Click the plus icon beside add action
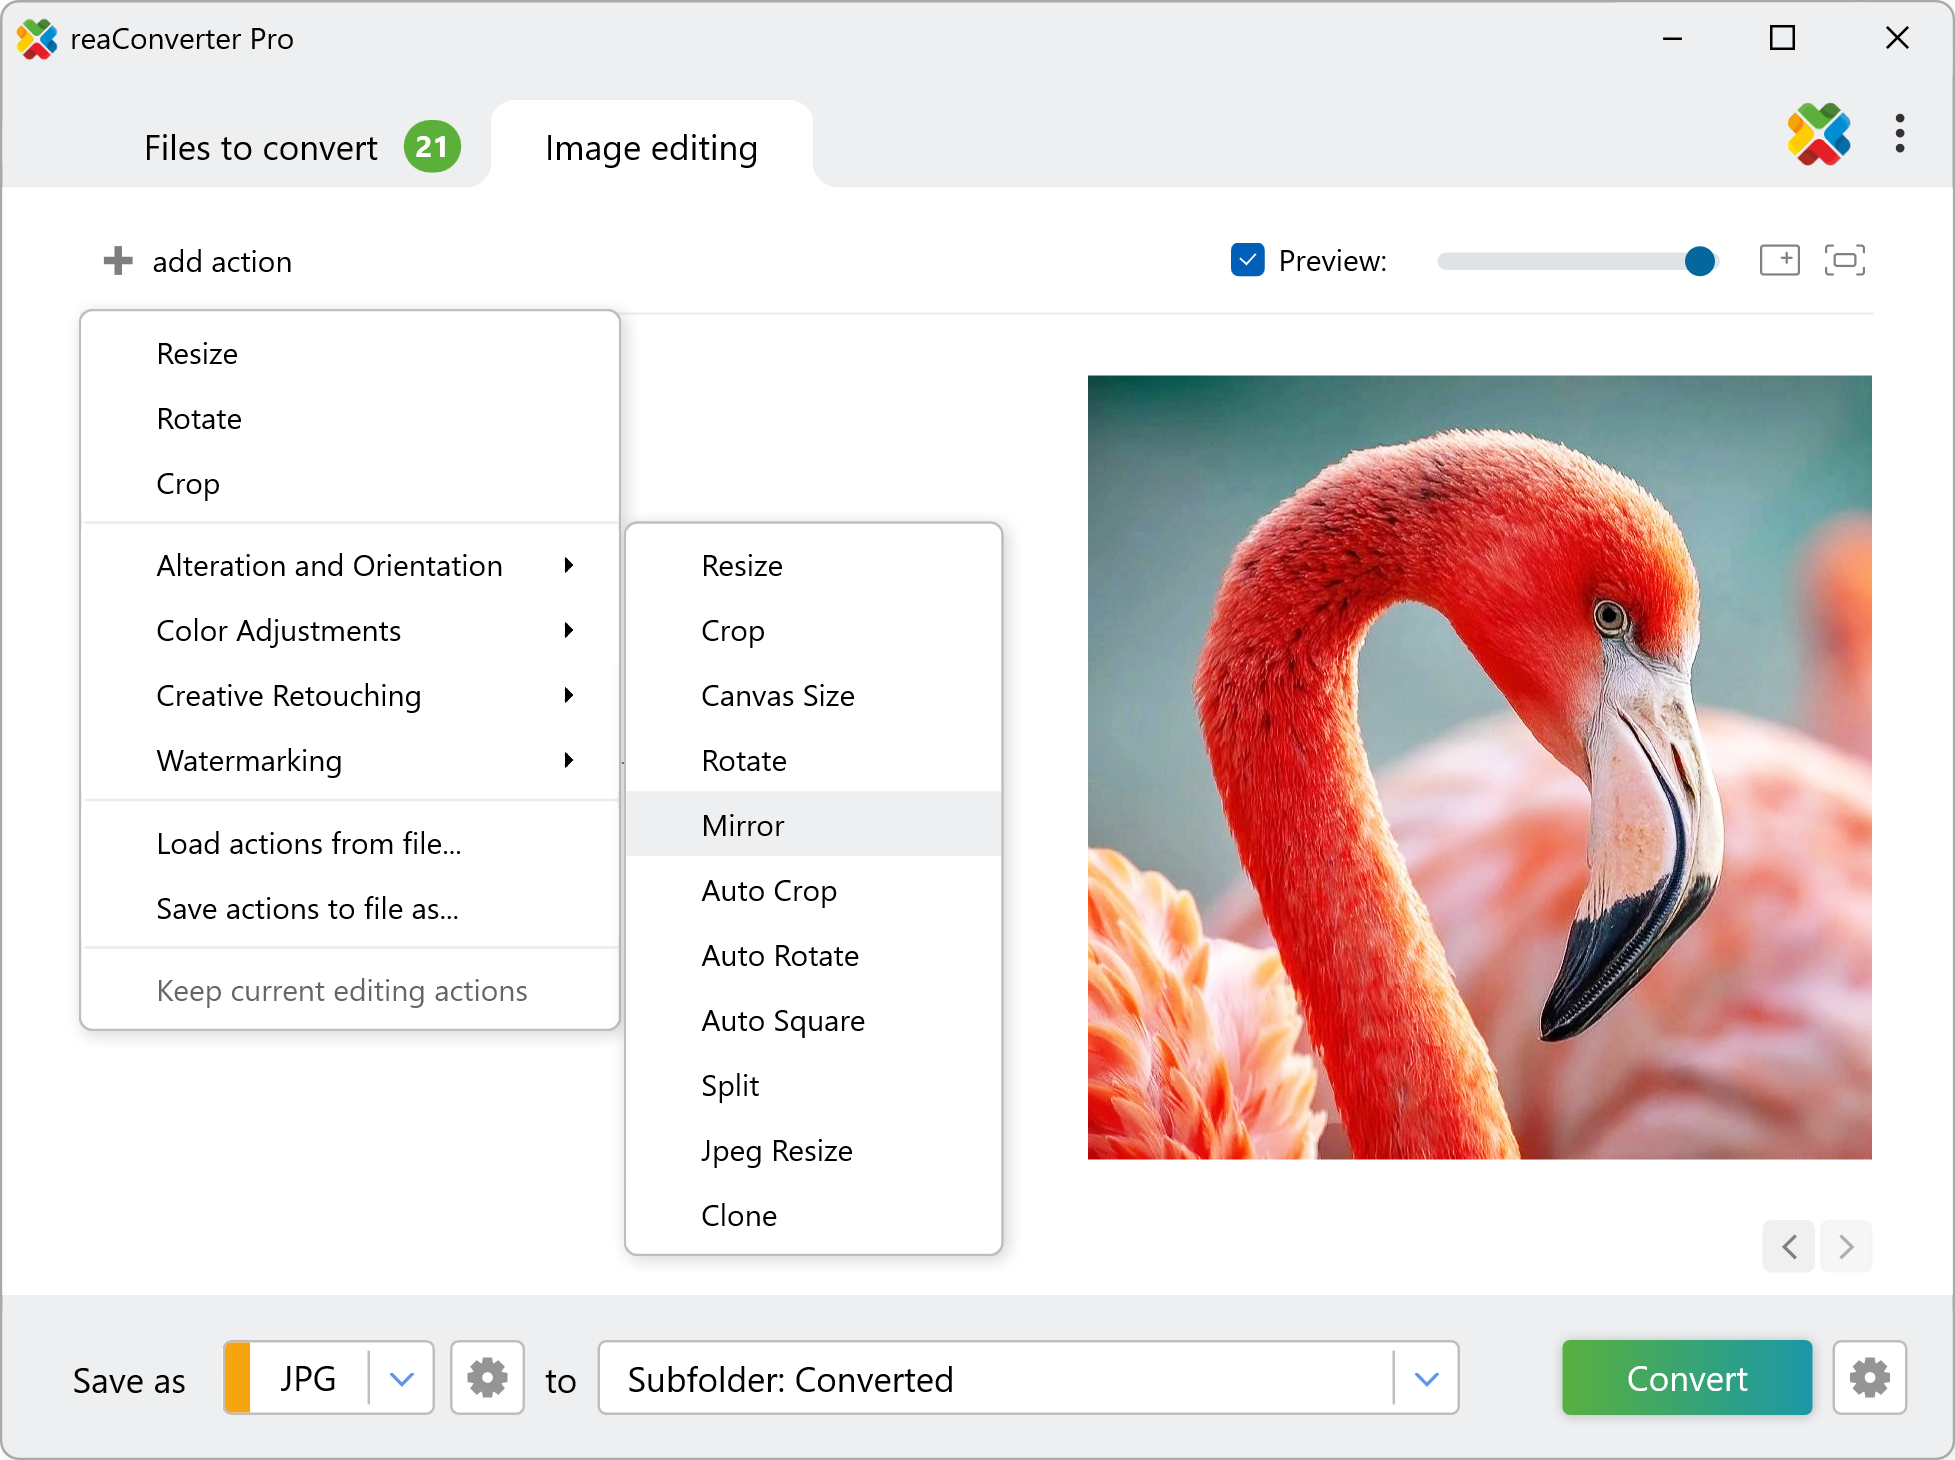1955x1460 pixels. [118, 261]
